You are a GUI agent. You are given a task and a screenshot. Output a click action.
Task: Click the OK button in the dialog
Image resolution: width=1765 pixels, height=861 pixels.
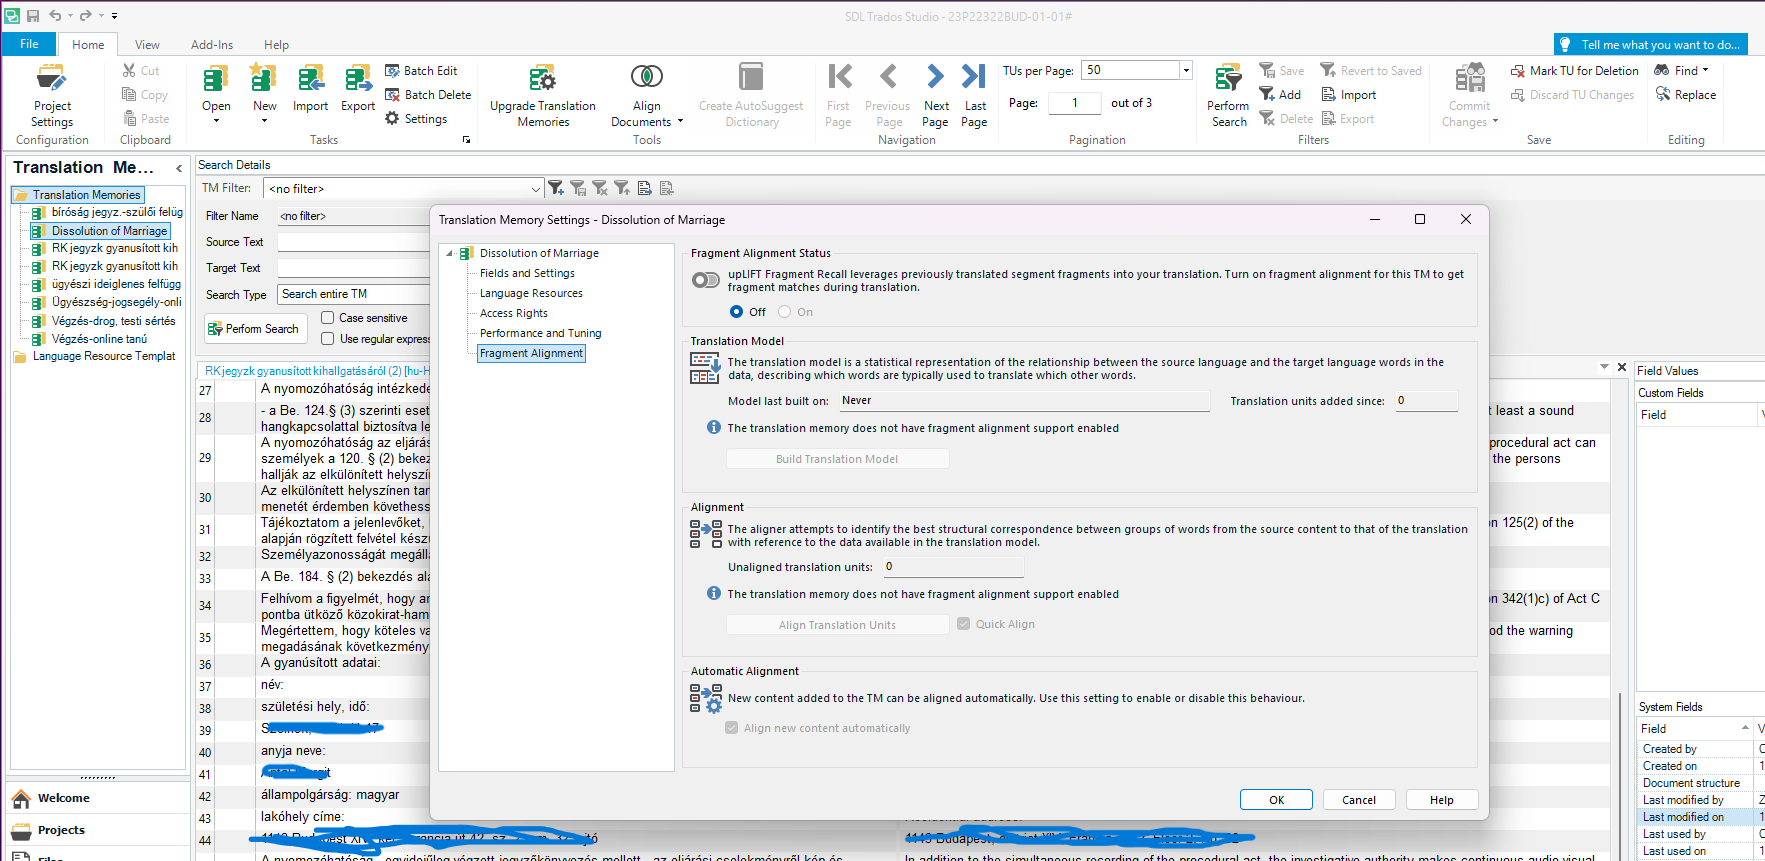(x=1276, y=800)
